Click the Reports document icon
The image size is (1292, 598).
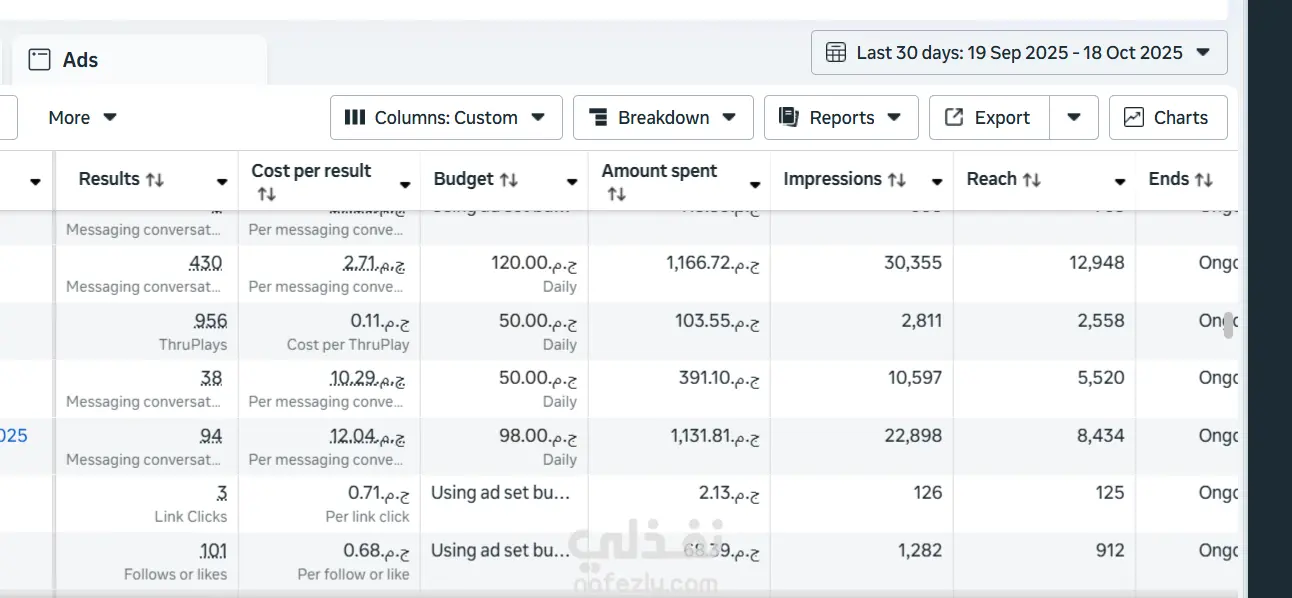click(789, 117)
